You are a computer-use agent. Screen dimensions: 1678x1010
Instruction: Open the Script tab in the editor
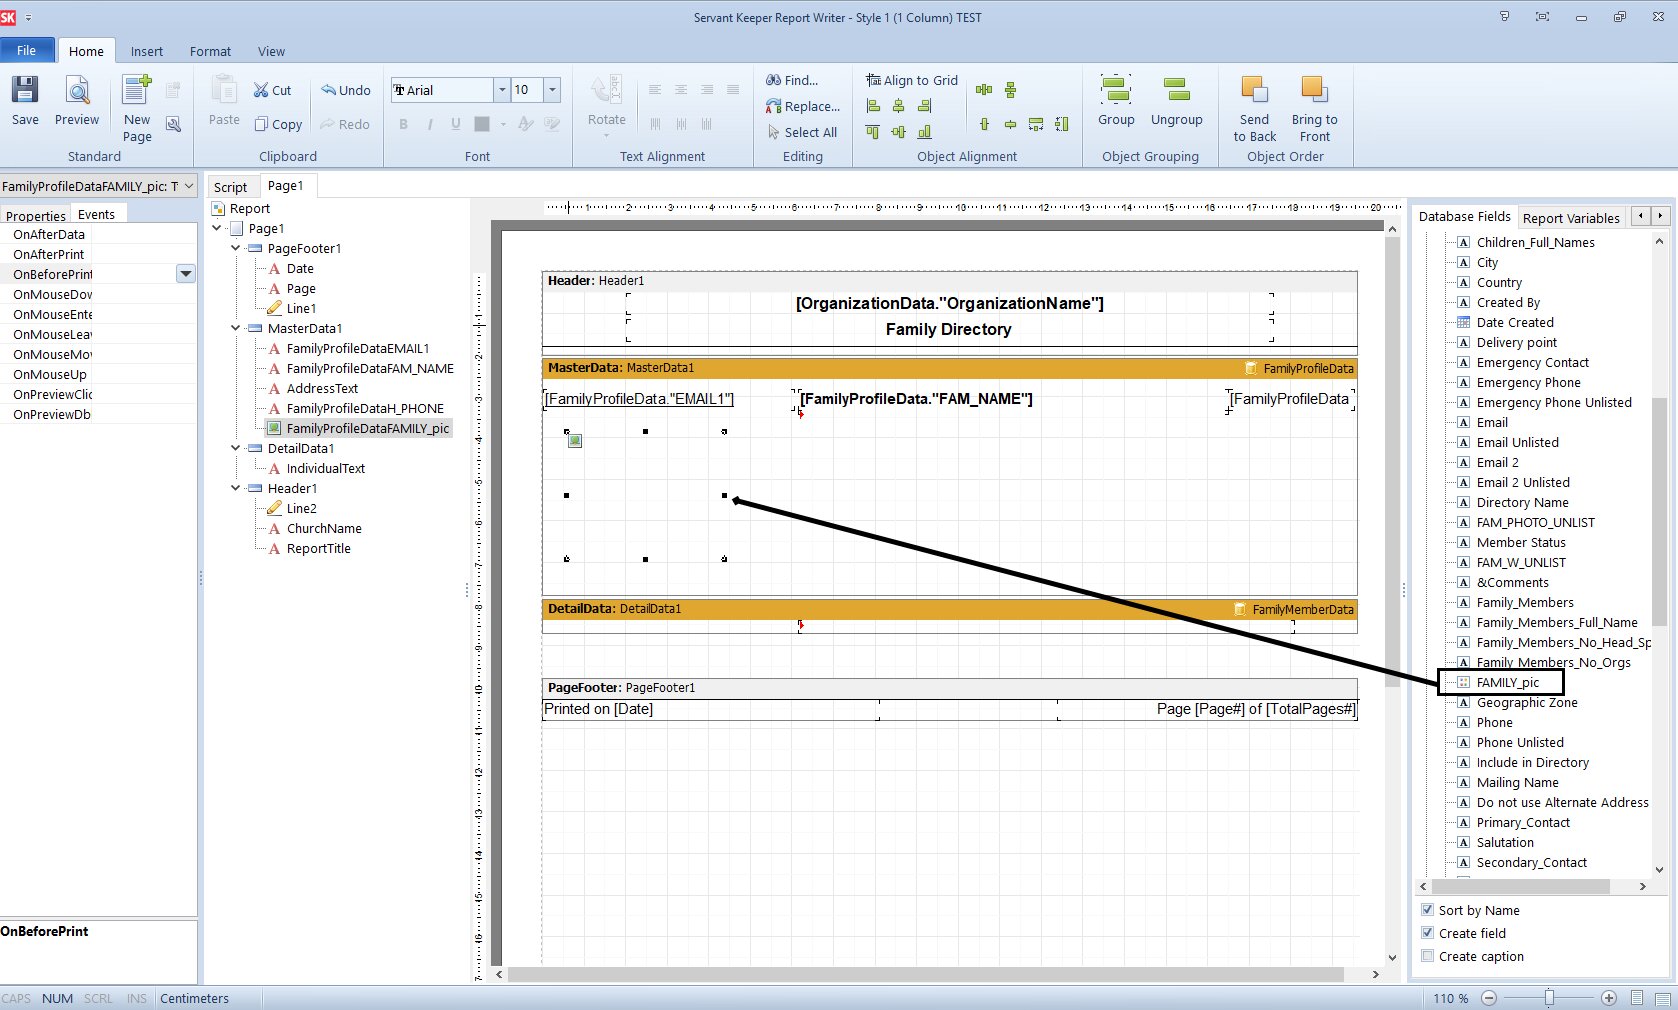230,187
